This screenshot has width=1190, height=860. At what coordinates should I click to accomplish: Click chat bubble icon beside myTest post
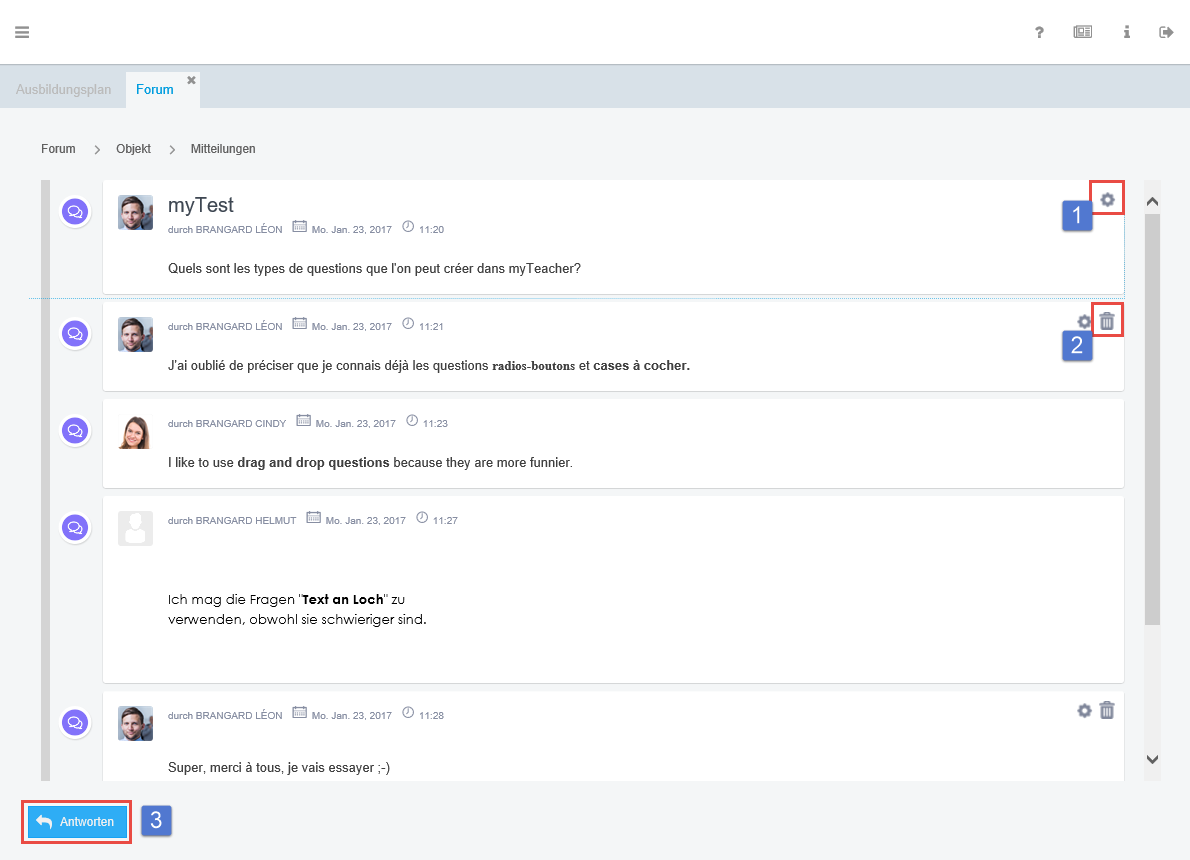(x=75, y=212)
